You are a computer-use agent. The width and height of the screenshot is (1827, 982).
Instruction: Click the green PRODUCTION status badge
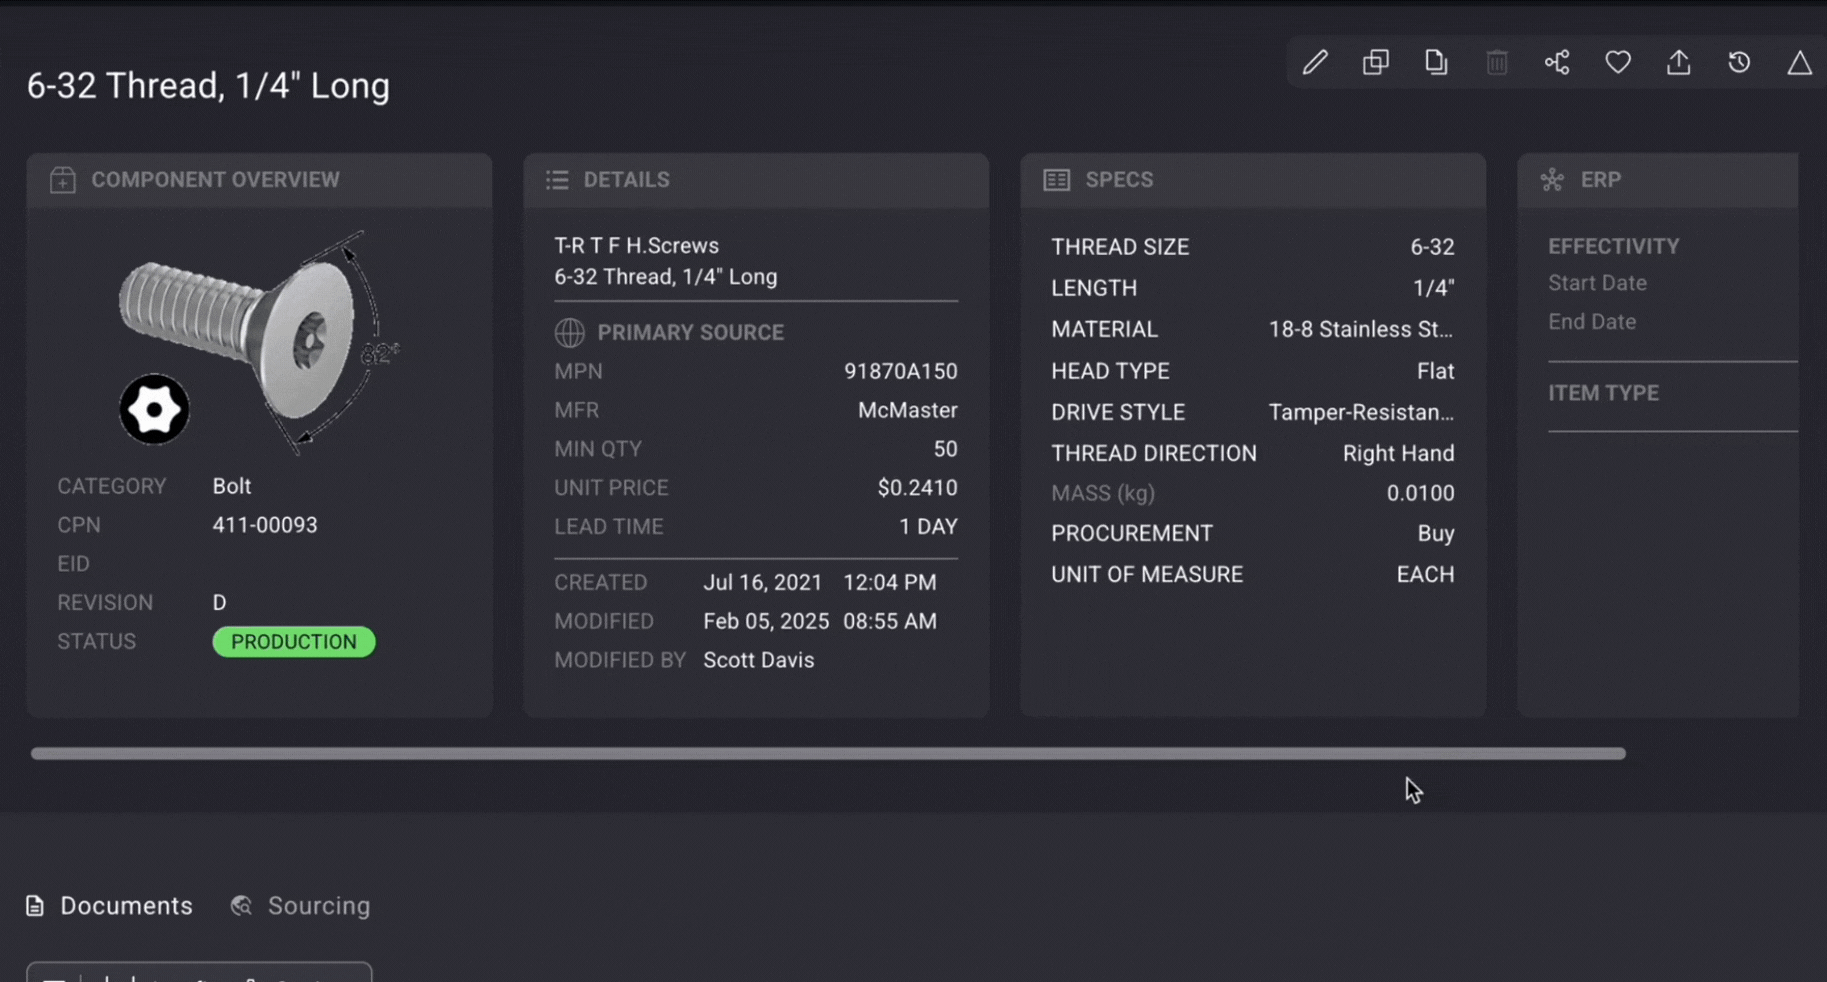click(x=294, y=642)
